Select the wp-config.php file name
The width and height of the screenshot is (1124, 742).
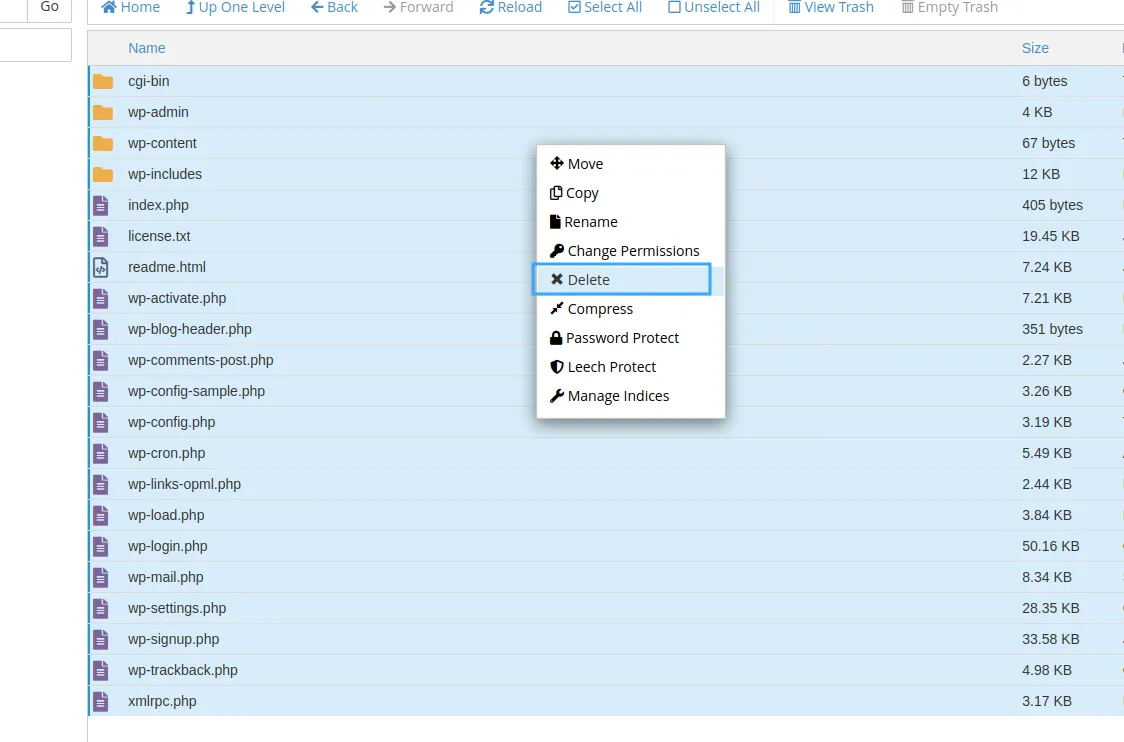click(171, 422)
